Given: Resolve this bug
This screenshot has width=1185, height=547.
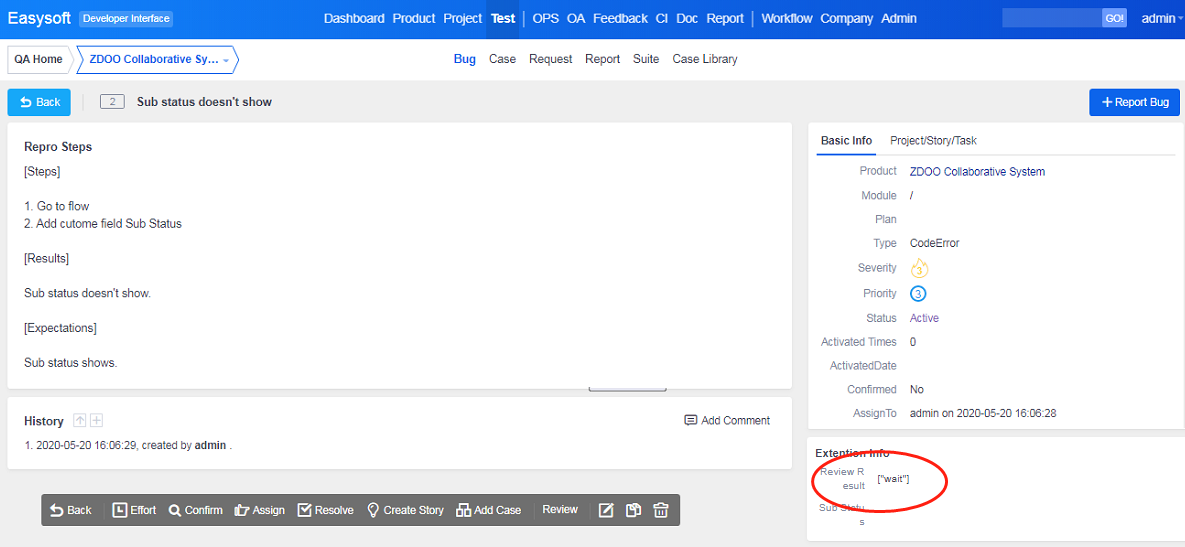Looking at the screenshot, I should point(325,510).
